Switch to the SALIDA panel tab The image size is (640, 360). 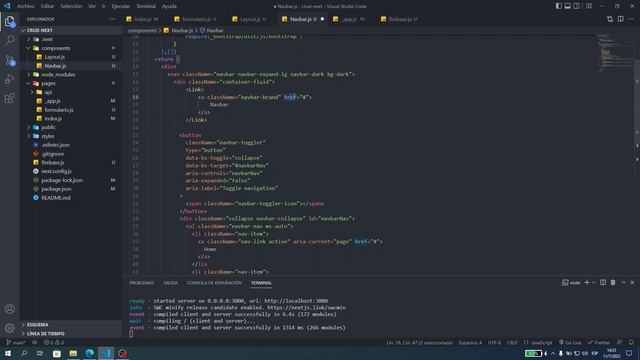coord(171,283)
